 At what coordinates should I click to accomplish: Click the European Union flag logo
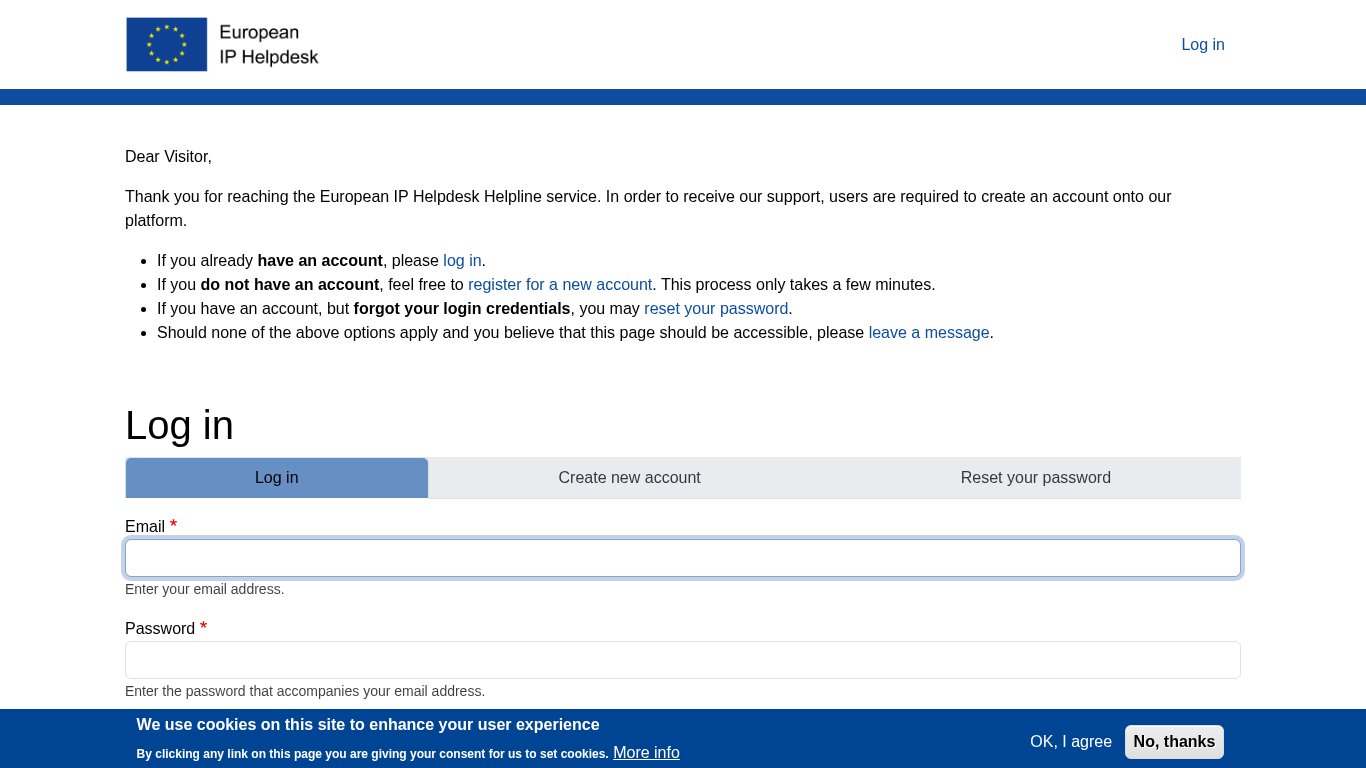(x=167, y=44)
